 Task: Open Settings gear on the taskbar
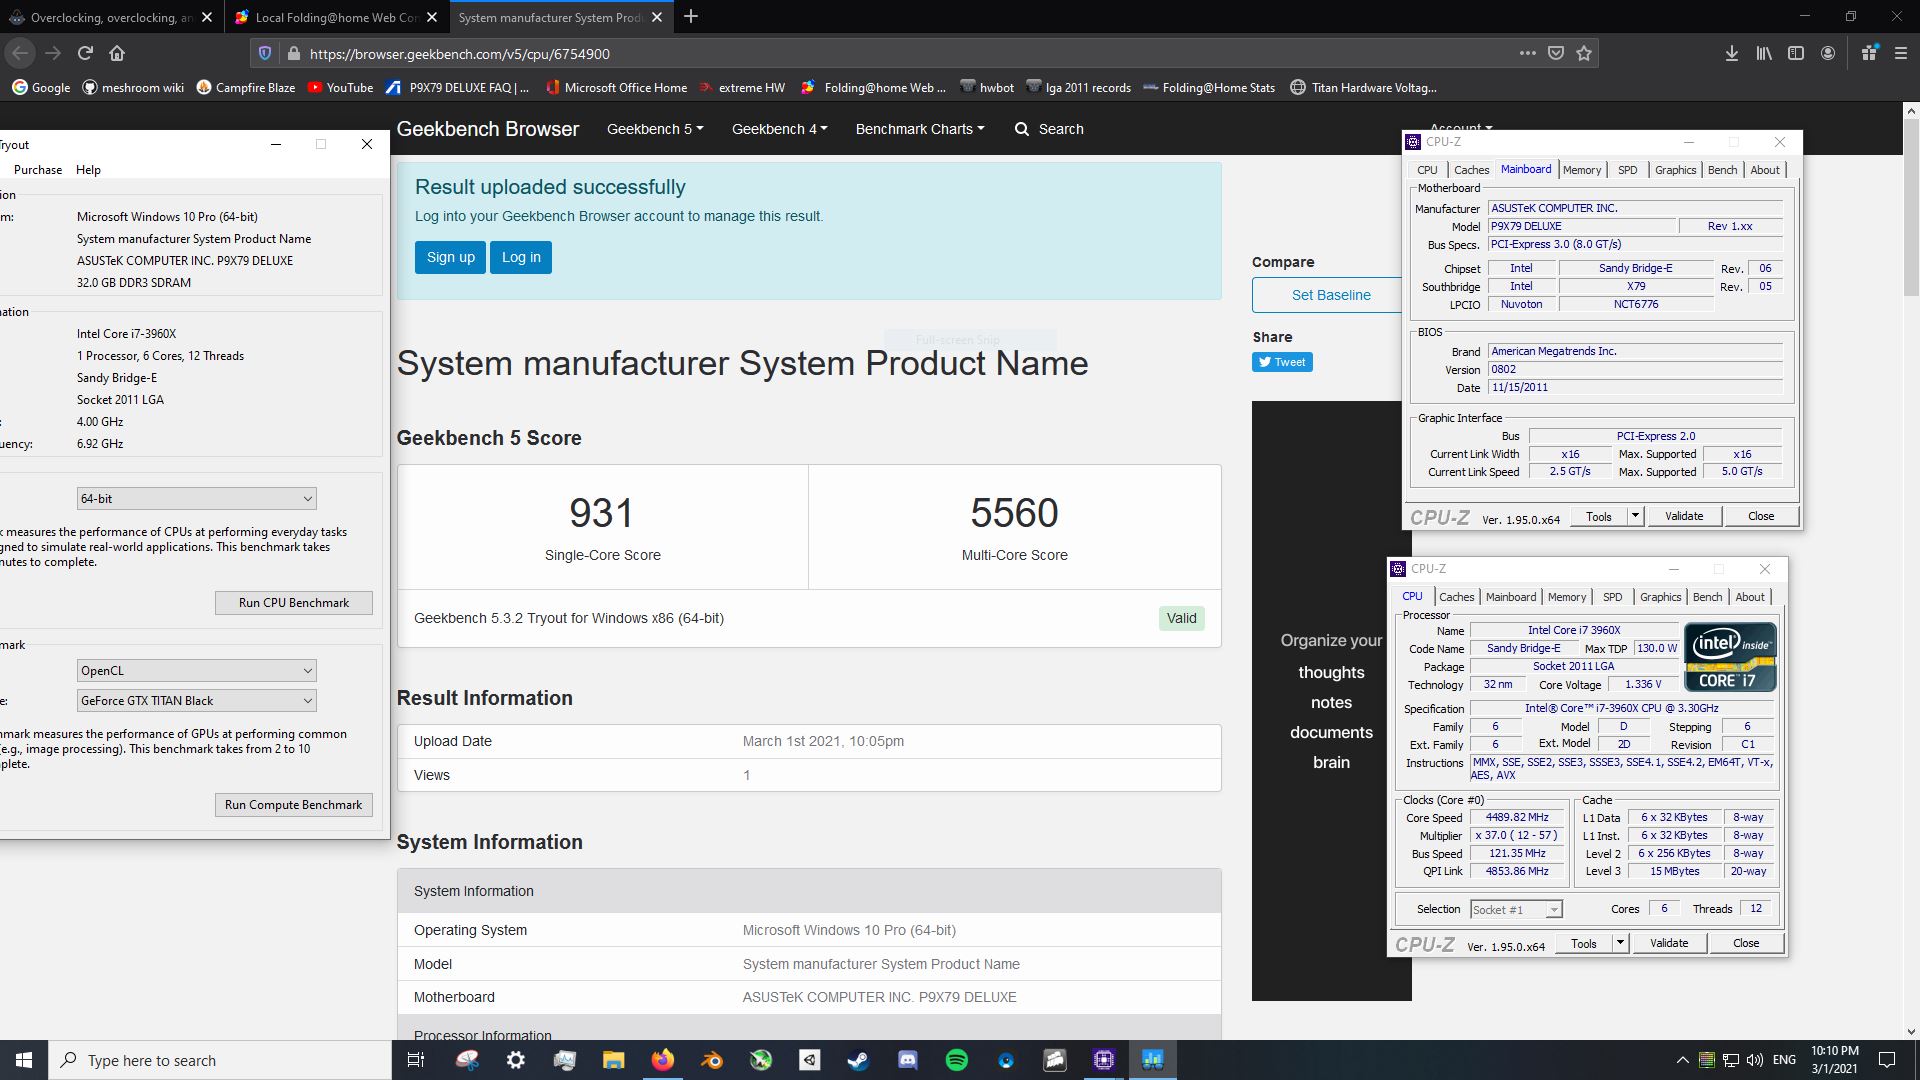(x=515, y=1060)
